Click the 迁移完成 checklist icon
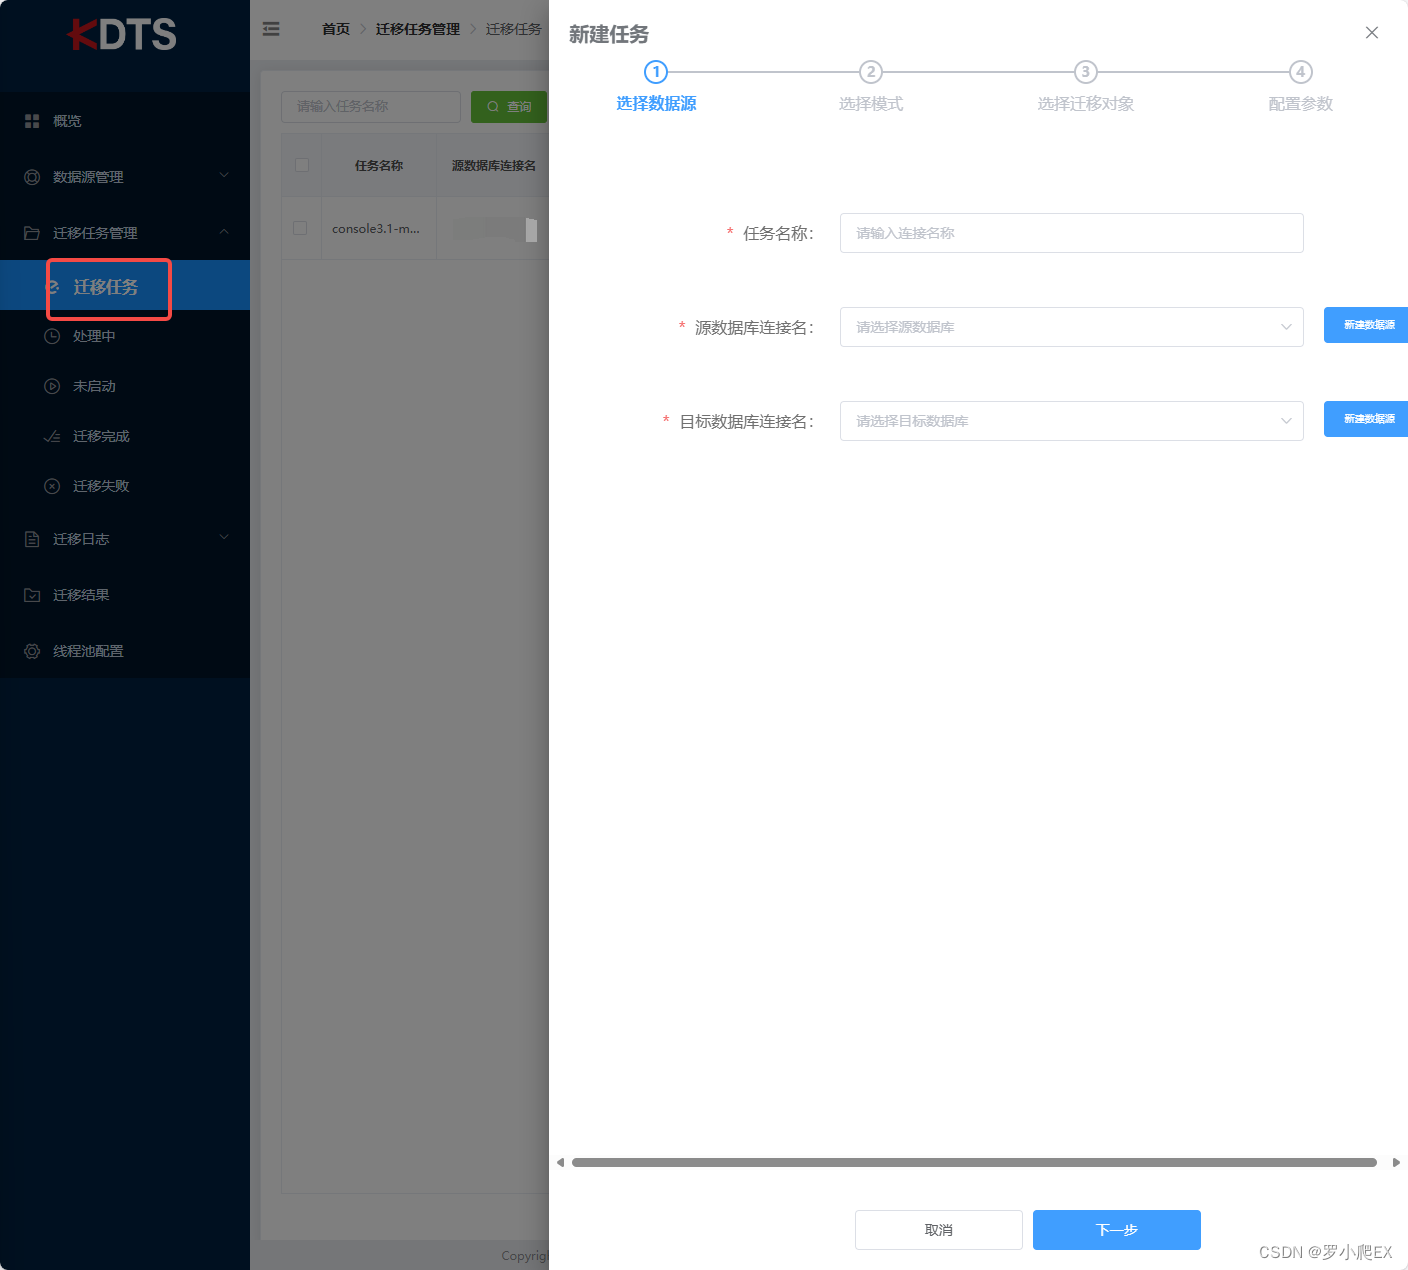 pos(52,436)
